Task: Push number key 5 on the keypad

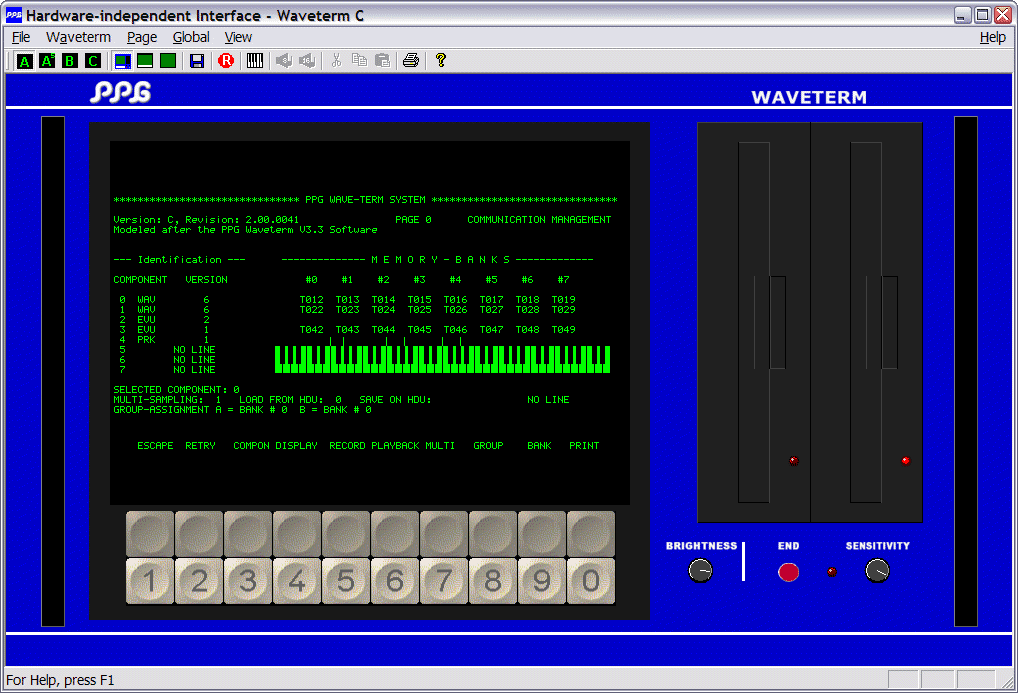Action: [346, 581]
